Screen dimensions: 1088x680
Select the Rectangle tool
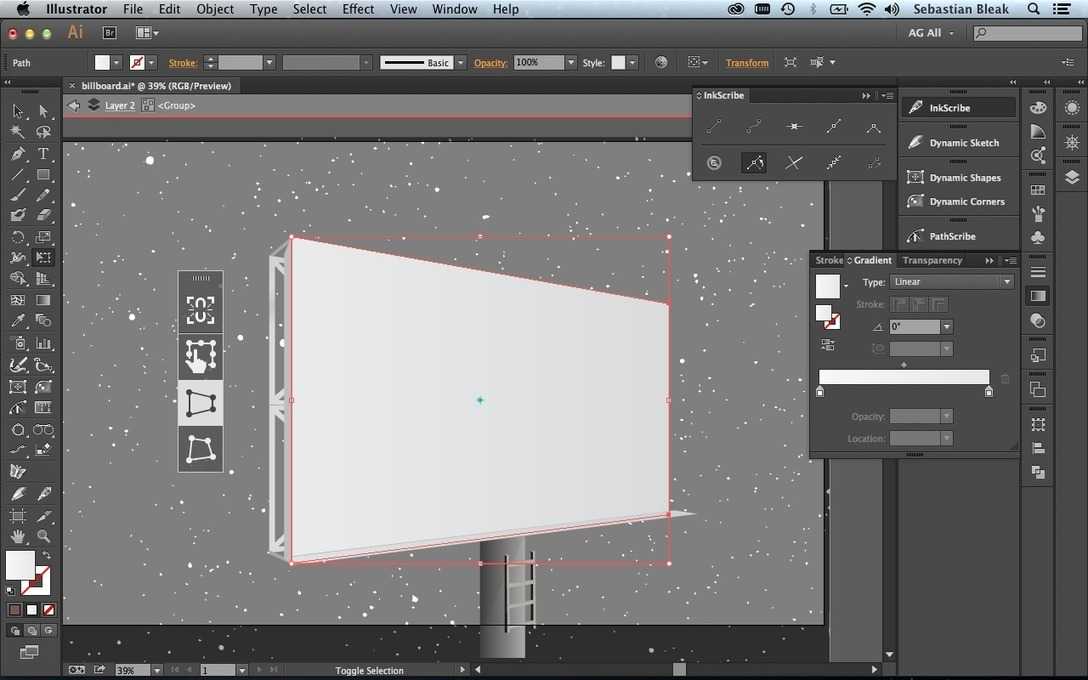pos(43,175)
